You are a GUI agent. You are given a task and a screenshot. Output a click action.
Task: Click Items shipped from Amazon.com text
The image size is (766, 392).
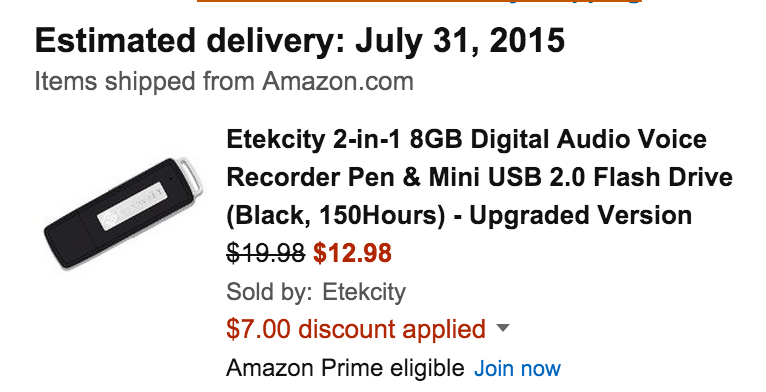coord(224,81)
